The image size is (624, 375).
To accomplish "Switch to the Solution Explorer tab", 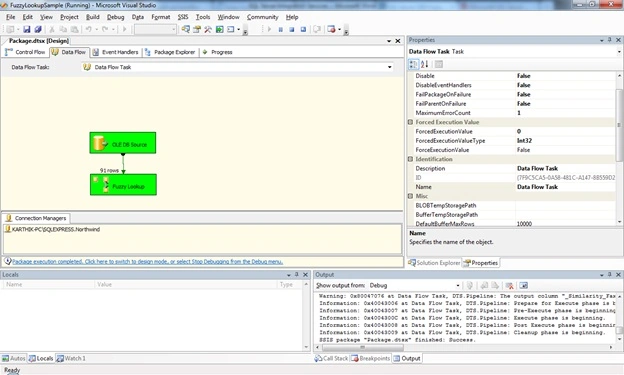I will (x=434, y=263).
